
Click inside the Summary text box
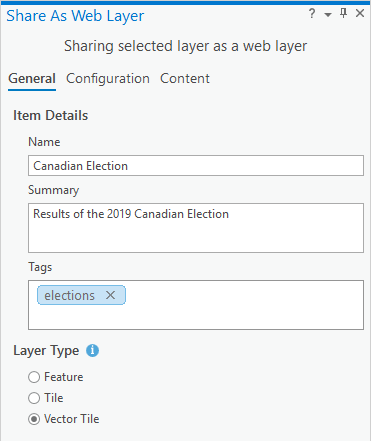coord(196,228)
